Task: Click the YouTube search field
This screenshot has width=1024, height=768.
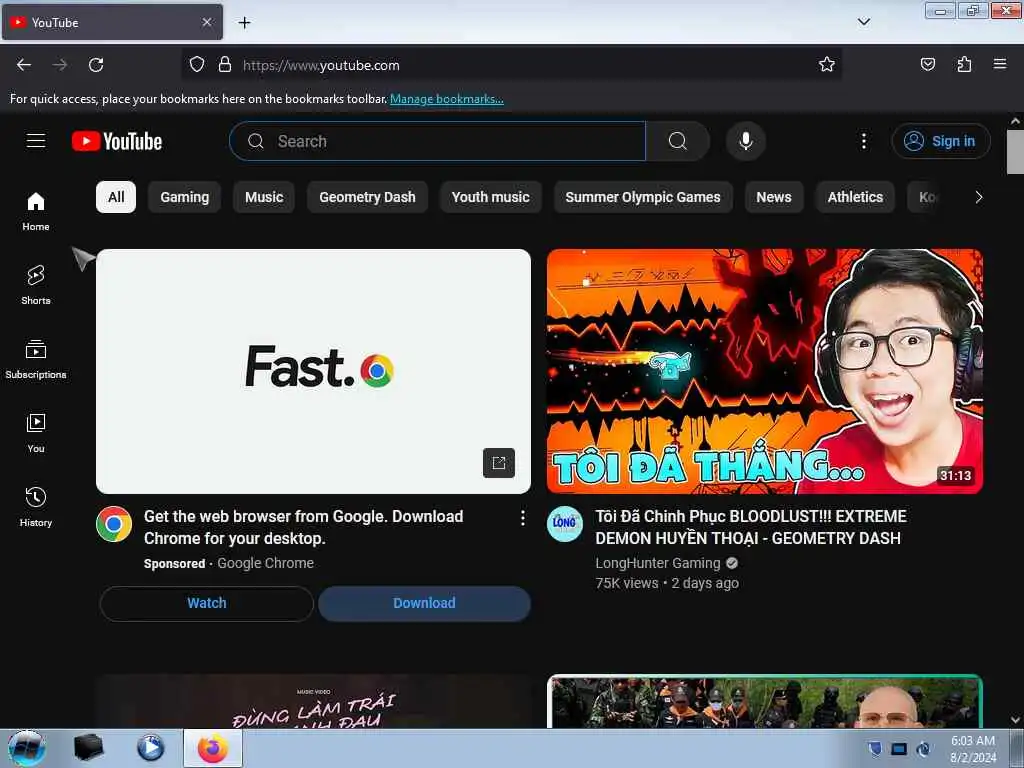Action: 438,141
